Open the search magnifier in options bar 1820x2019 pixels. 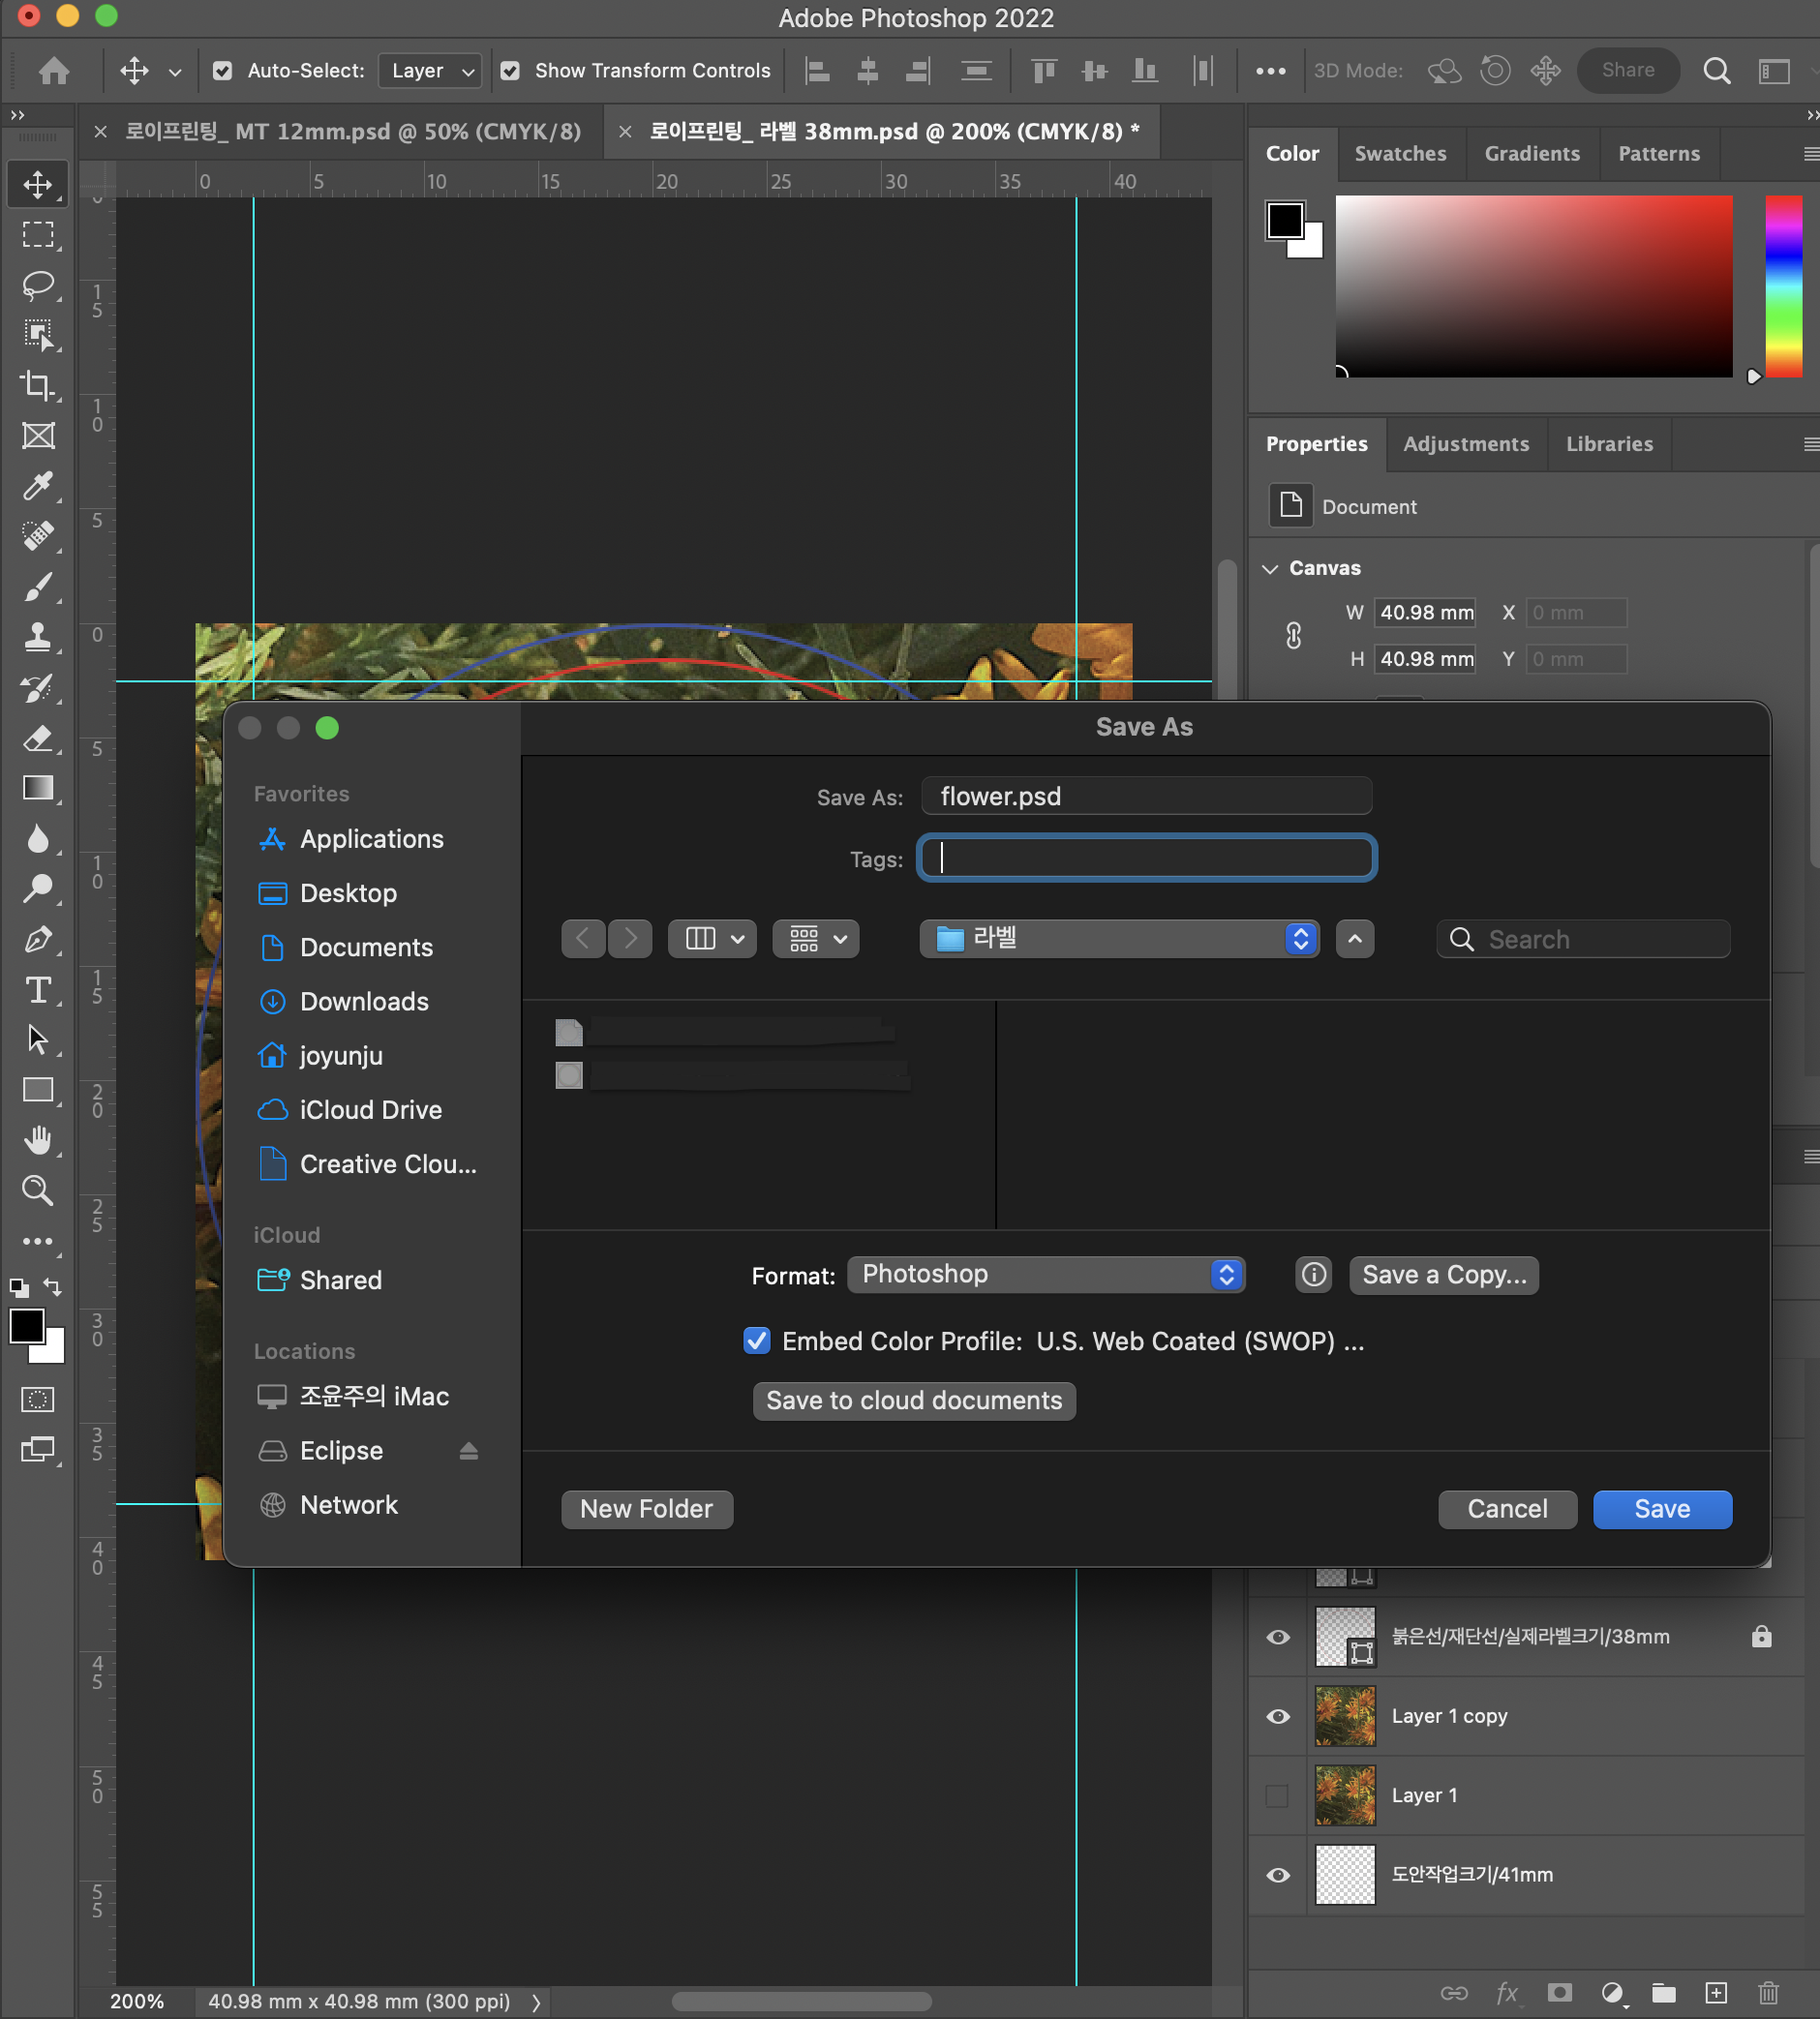pyautogui.click(x=1717, y=70)
